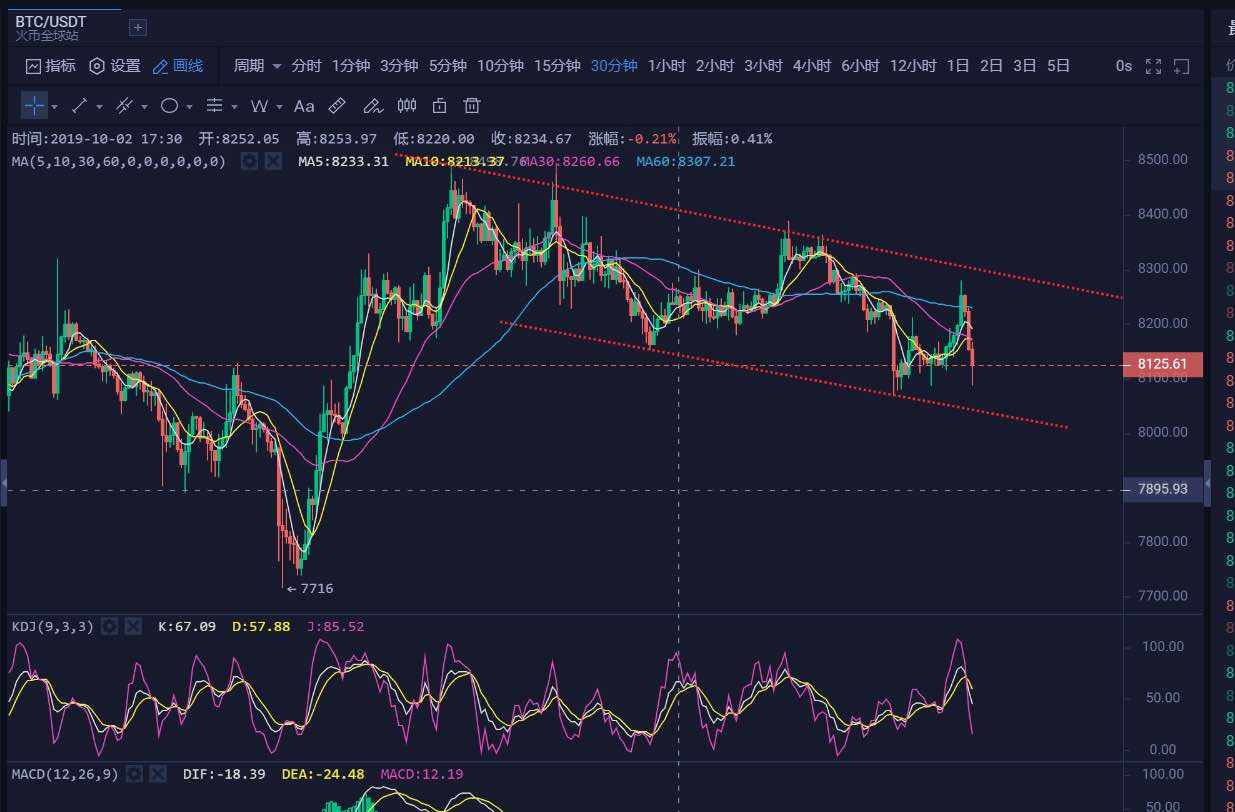Switch to the 2日 timeframe

click(x=992, y=66)
